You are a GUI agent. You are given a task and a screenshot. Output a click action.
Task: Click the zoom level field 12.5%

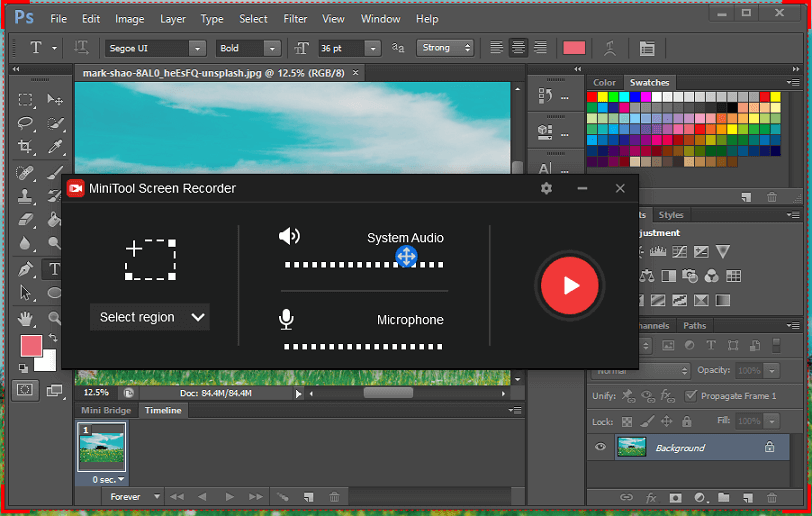[96, 393]
